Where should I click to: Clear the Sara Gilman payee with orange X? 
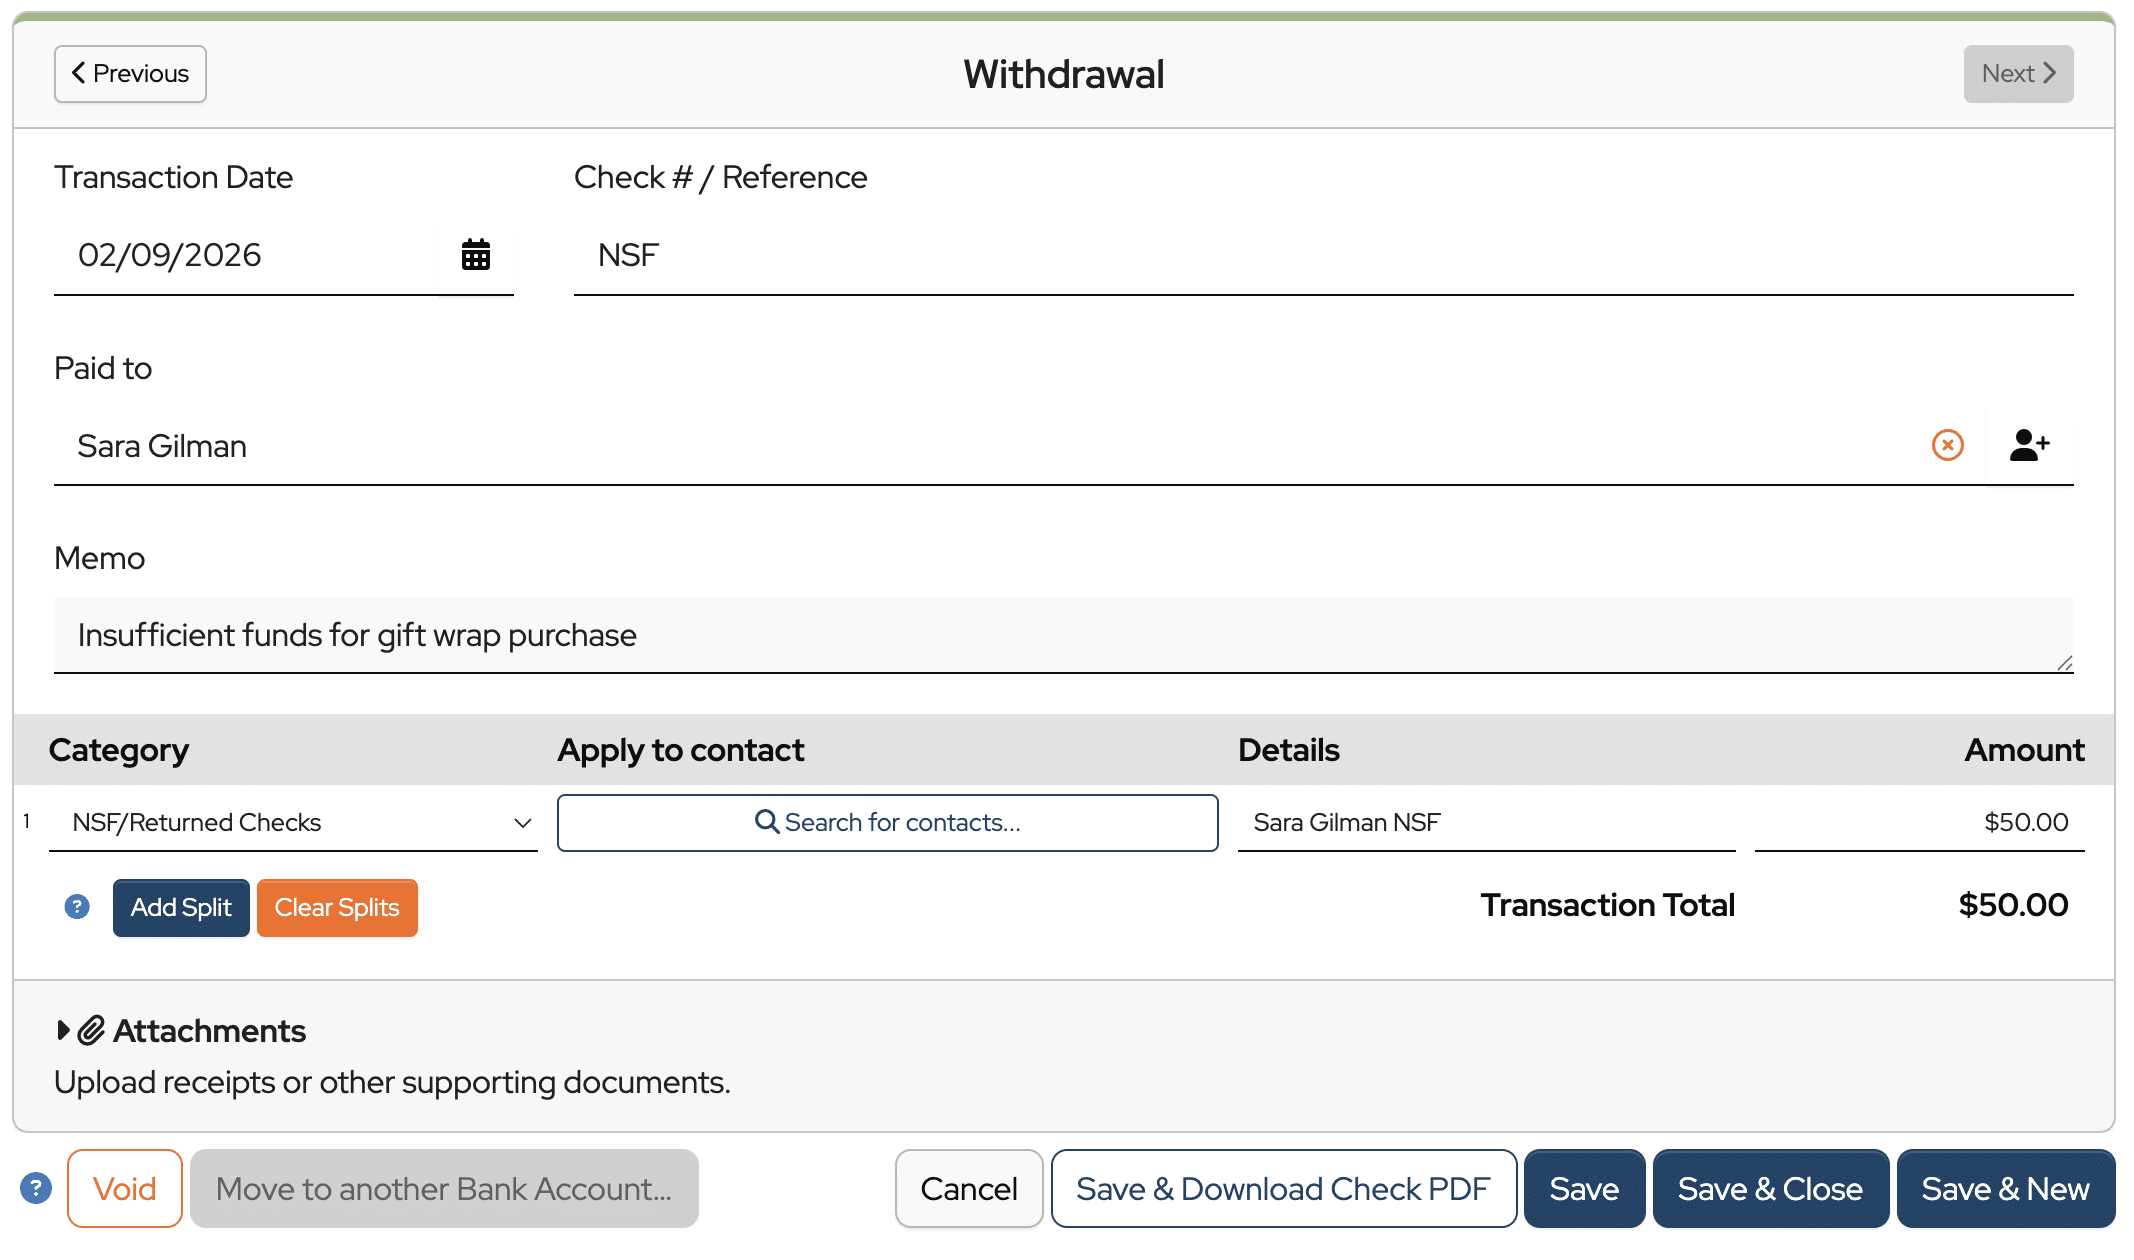(x=1947, y=445)
